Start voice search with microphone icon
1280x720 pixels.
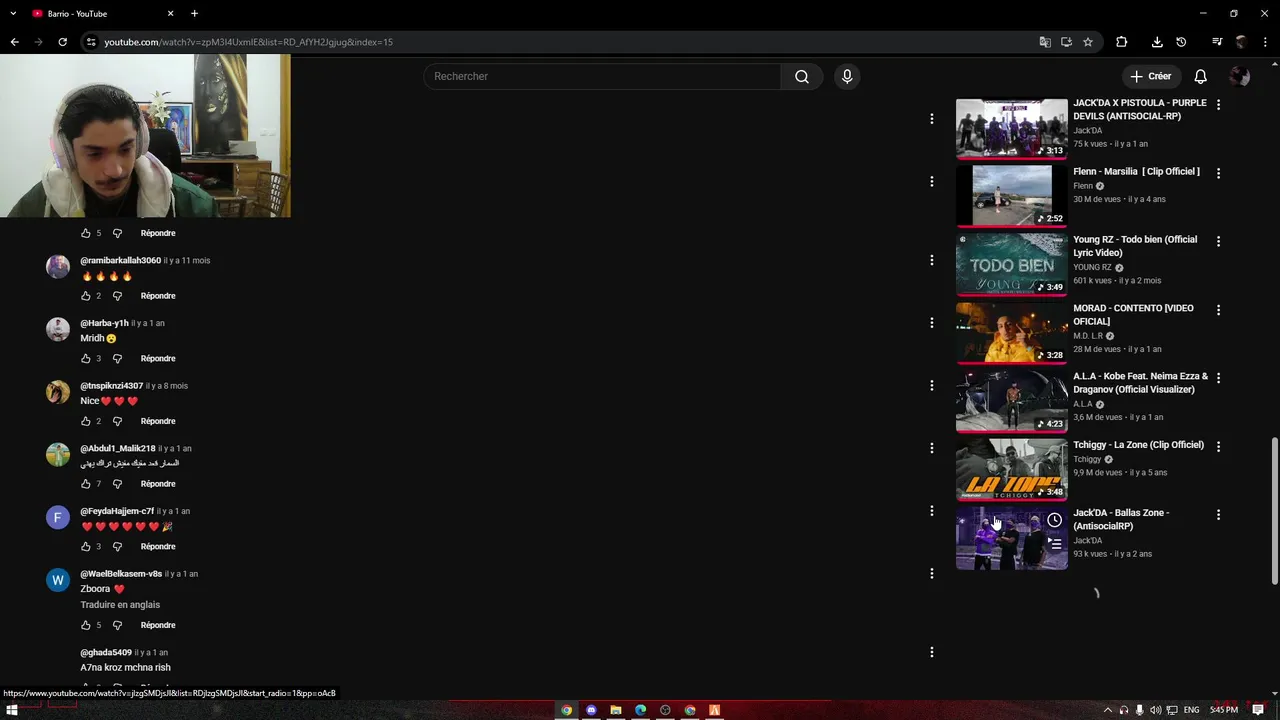(847, 76)
